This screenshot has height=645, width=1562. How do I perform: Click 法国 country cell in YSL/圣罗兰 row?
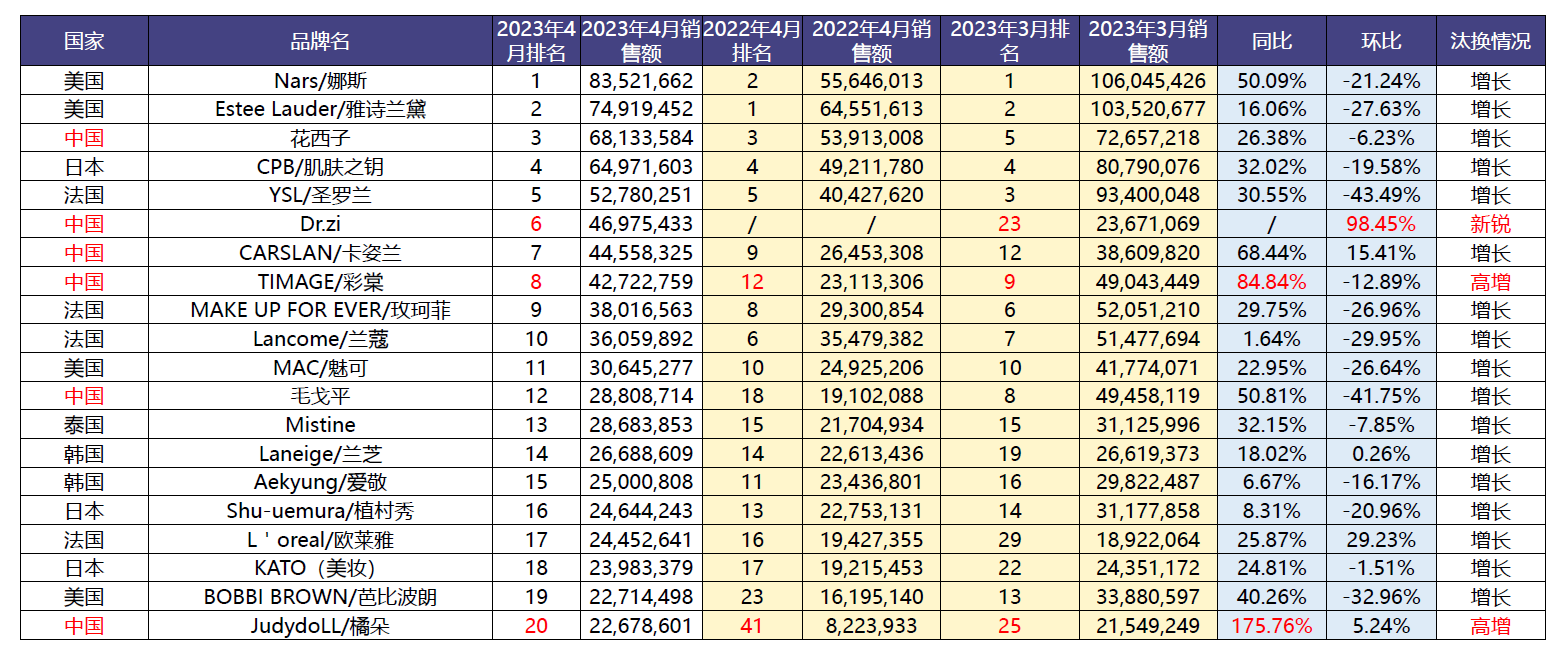tap(84, 196)
